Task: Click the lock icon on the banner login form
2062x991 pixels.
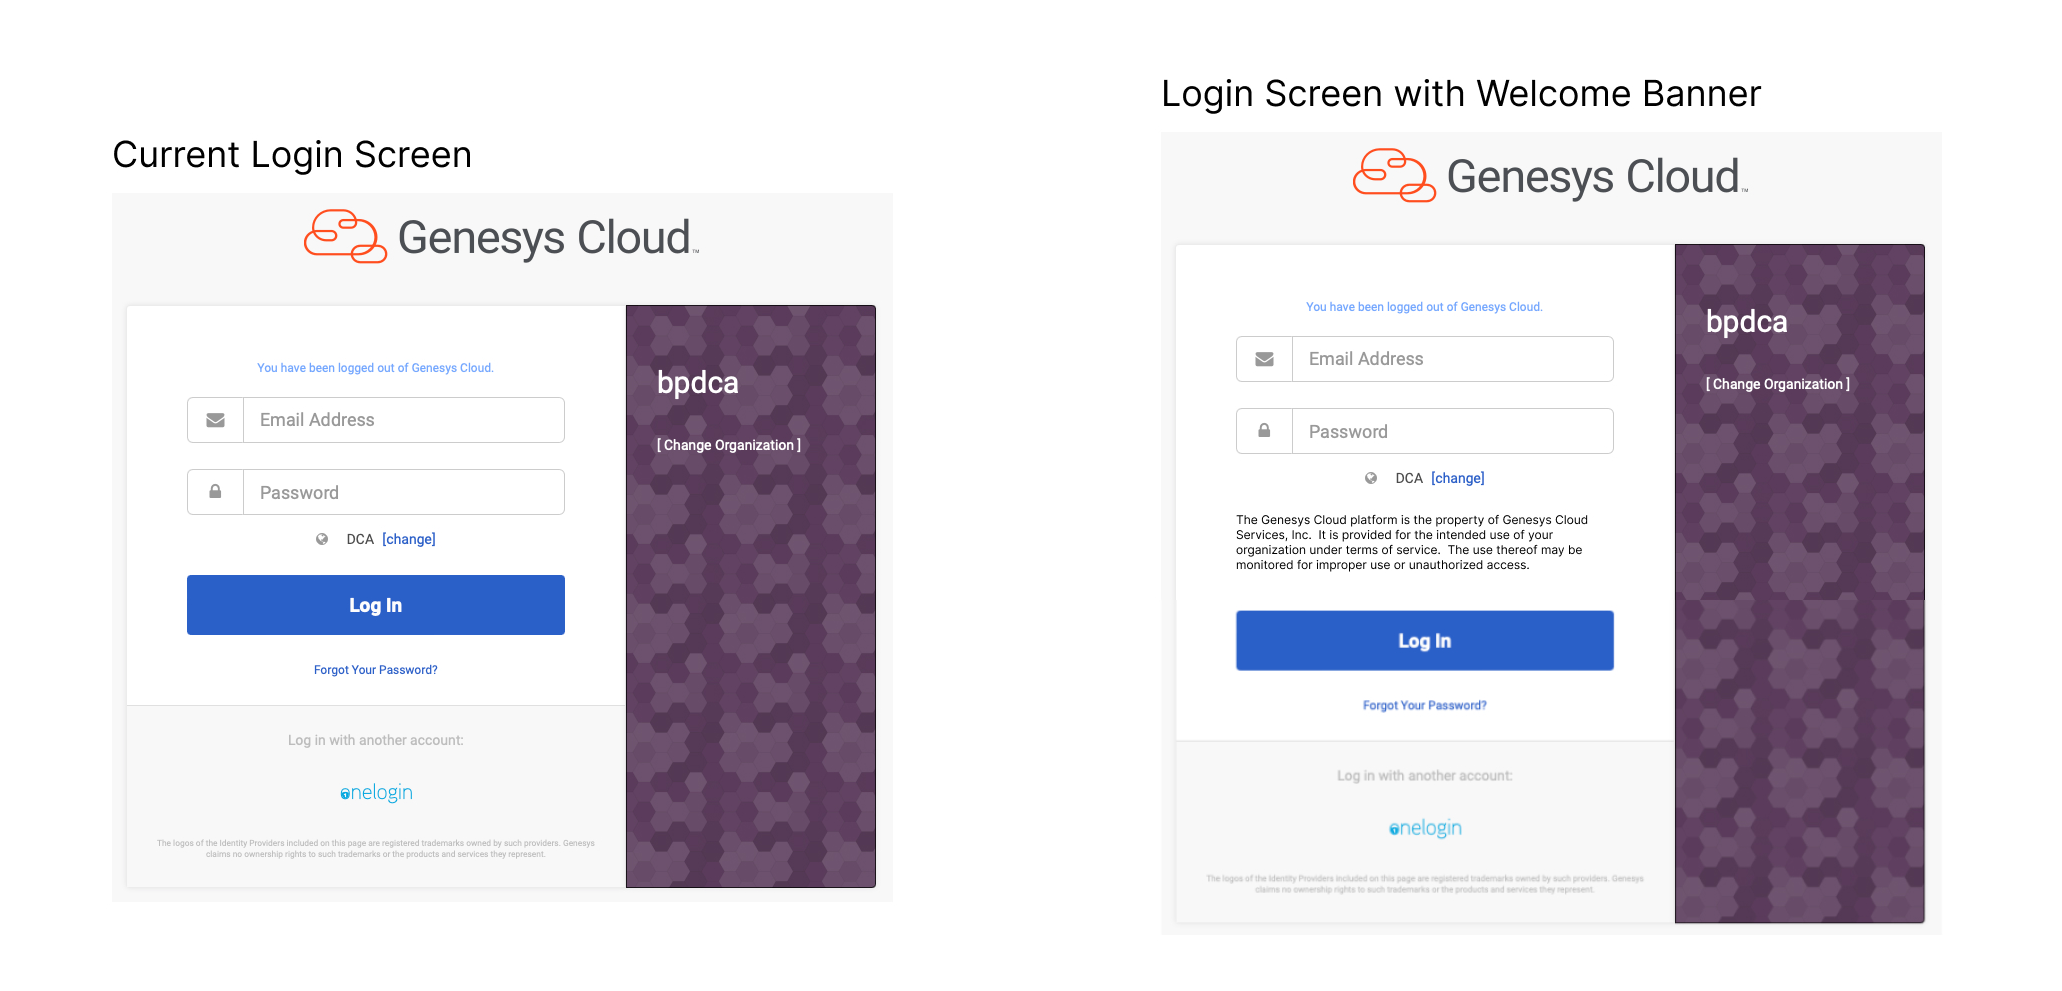Action: [1265, 431]
